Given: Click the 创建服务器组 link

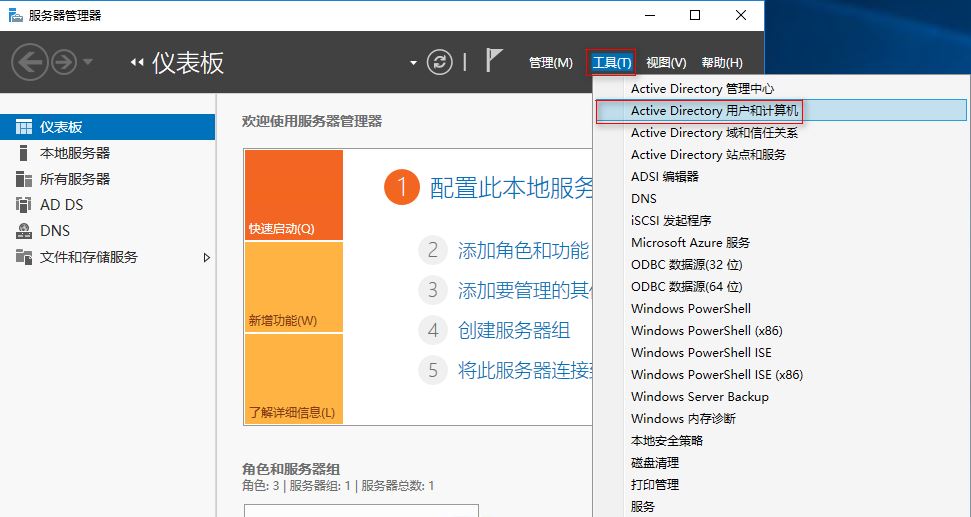Looking at the screenshot, I should click(x=513, y=330).
